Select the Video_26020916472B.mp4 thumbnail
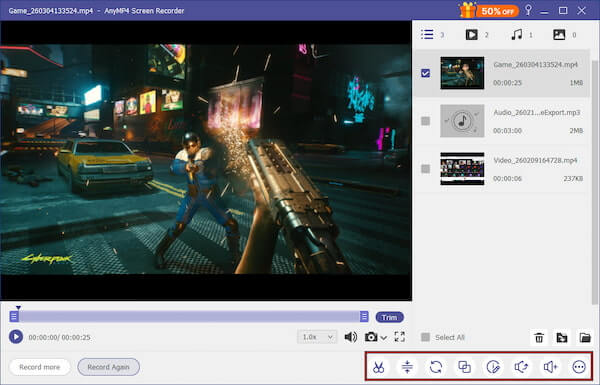 click(x=462, y=169)
